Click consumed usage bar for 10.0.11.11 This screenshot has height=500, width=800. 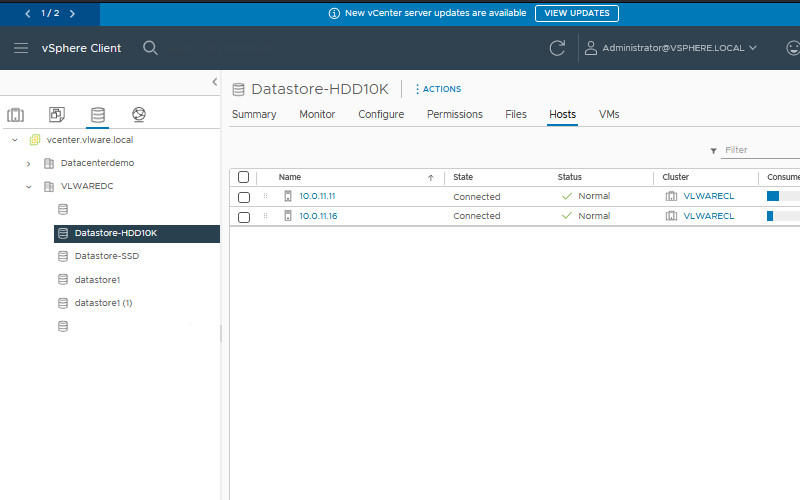(783, 196)
